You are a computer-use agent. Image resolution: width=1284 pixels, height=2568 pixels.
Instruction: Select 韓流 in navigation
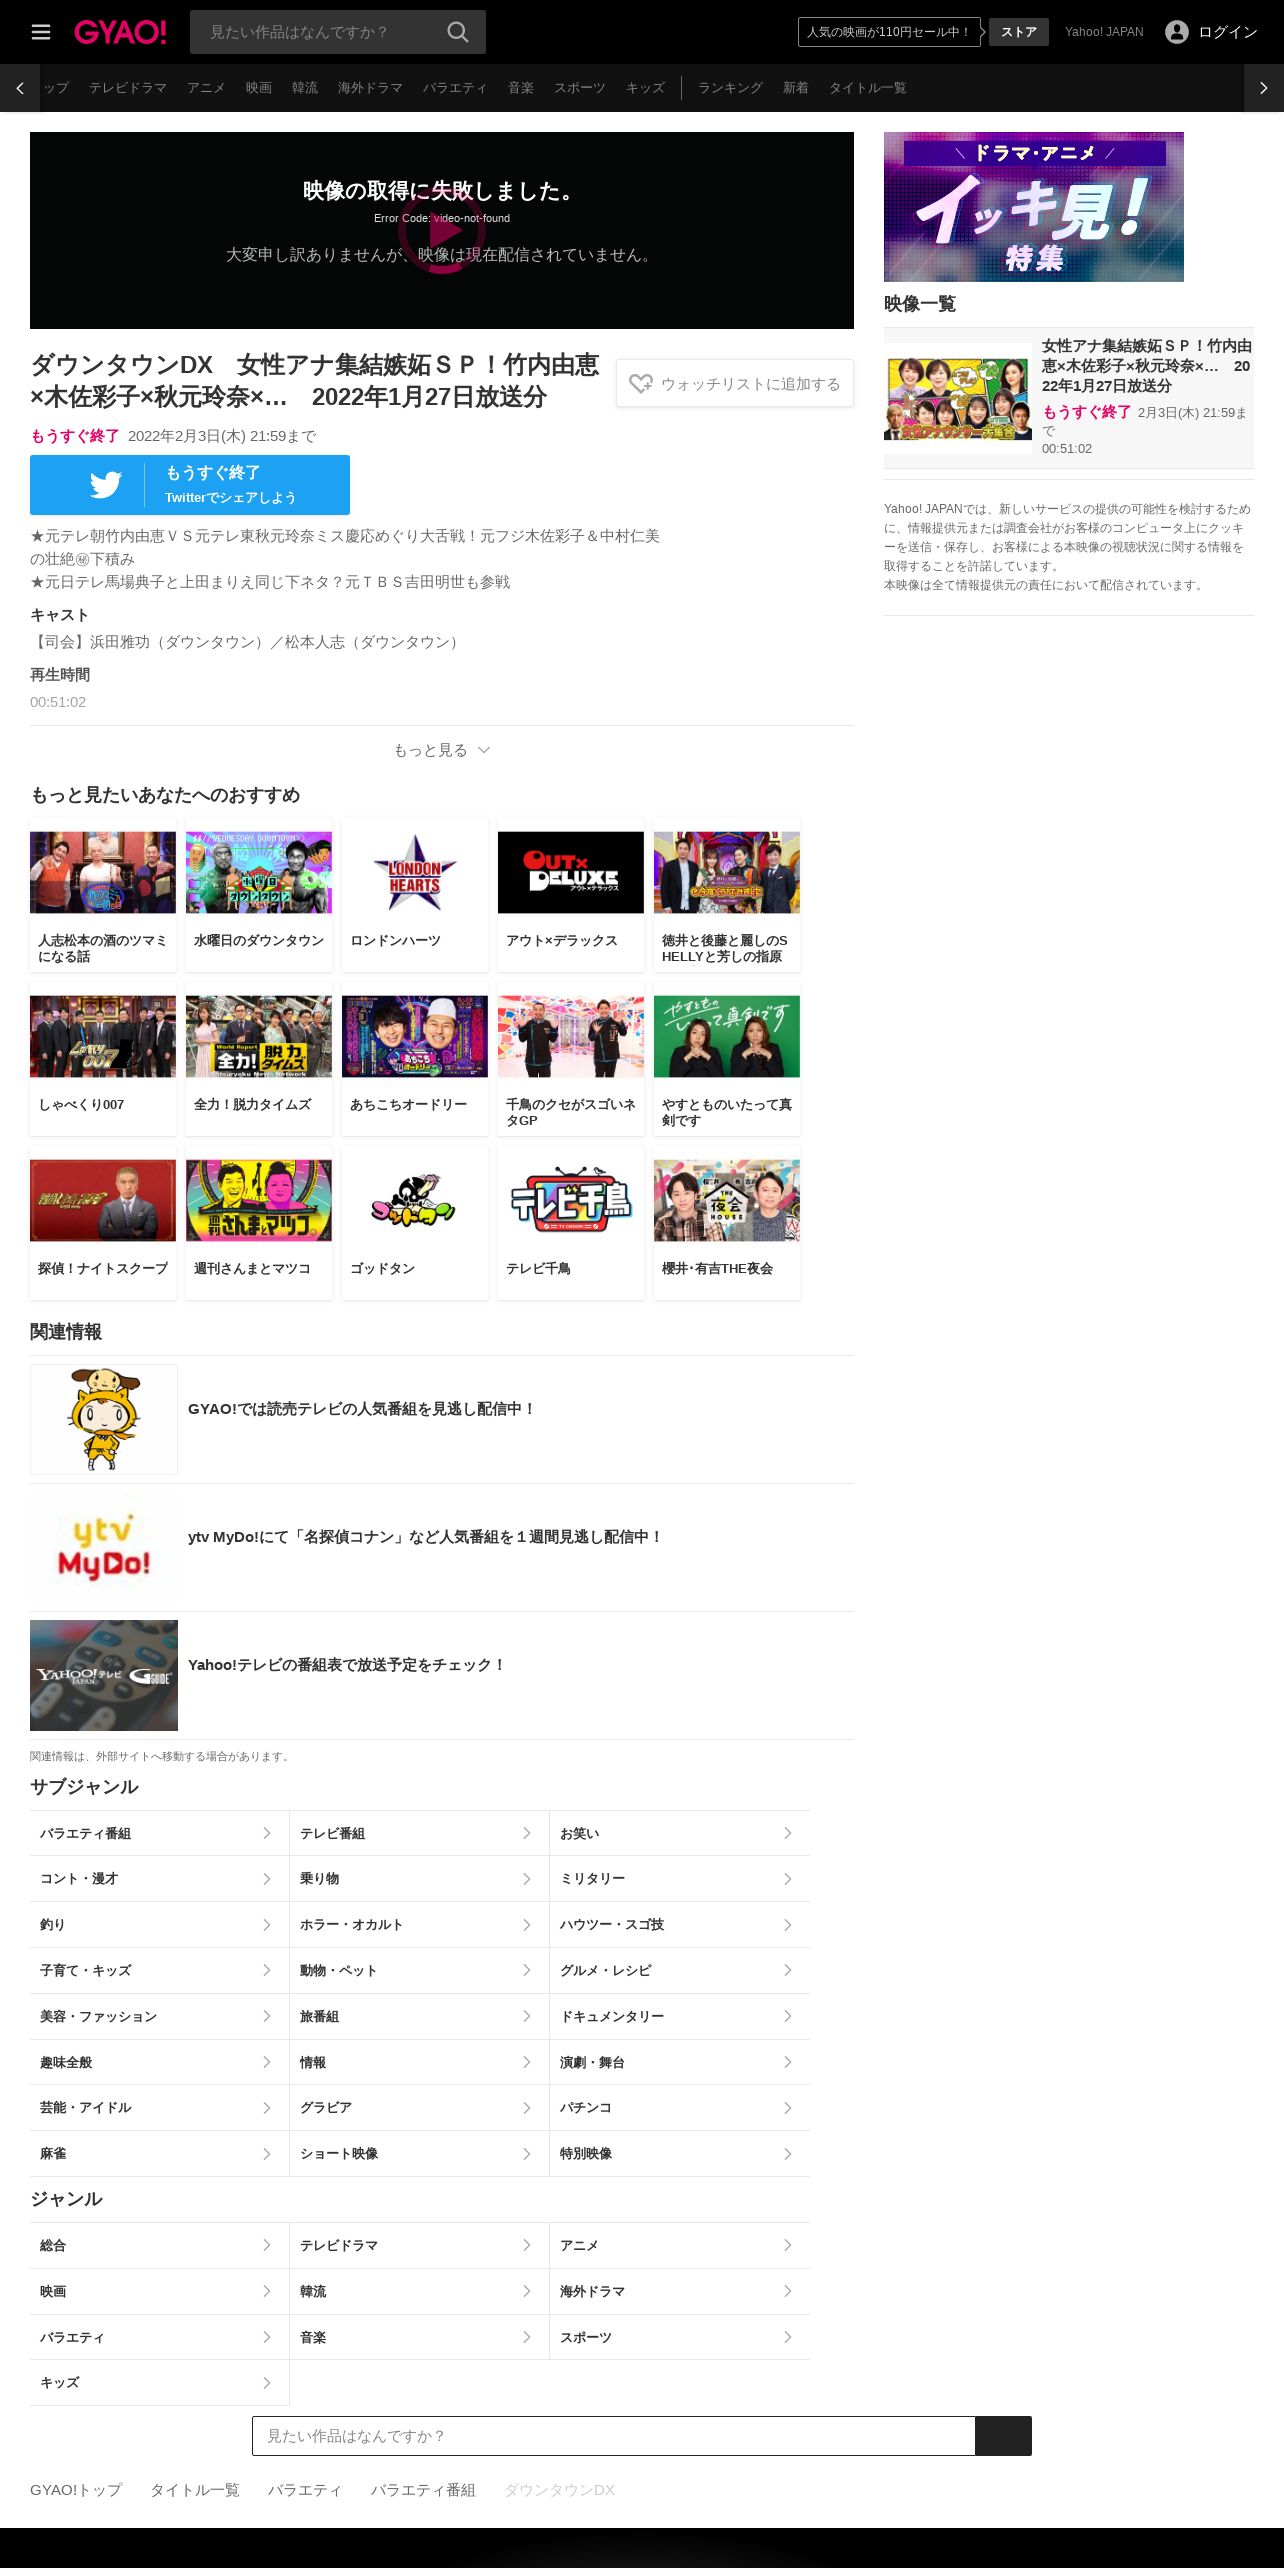[x=305, y=88]
